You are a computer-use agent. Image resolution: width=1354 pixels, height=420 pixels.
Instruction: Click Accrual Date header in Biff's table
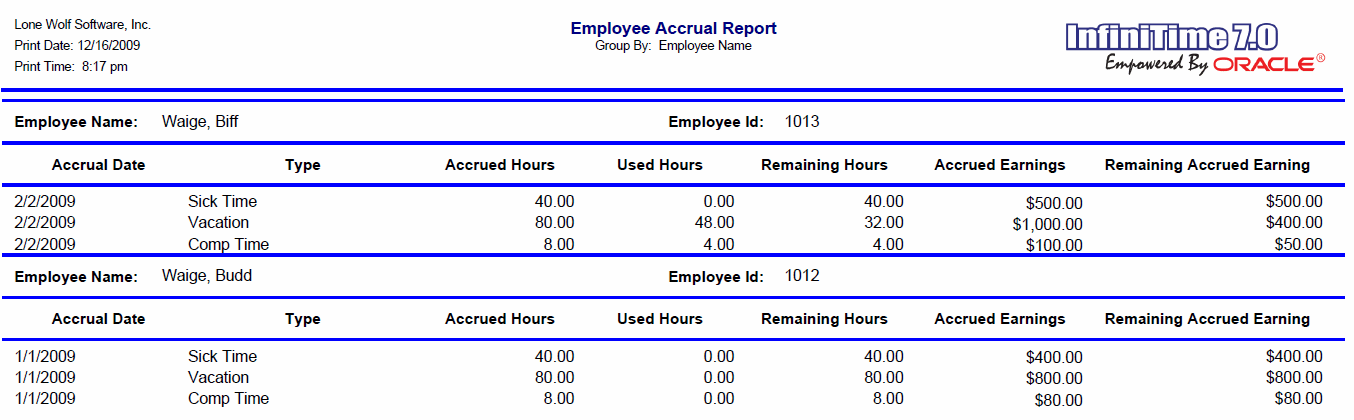(x=98, y=165)
